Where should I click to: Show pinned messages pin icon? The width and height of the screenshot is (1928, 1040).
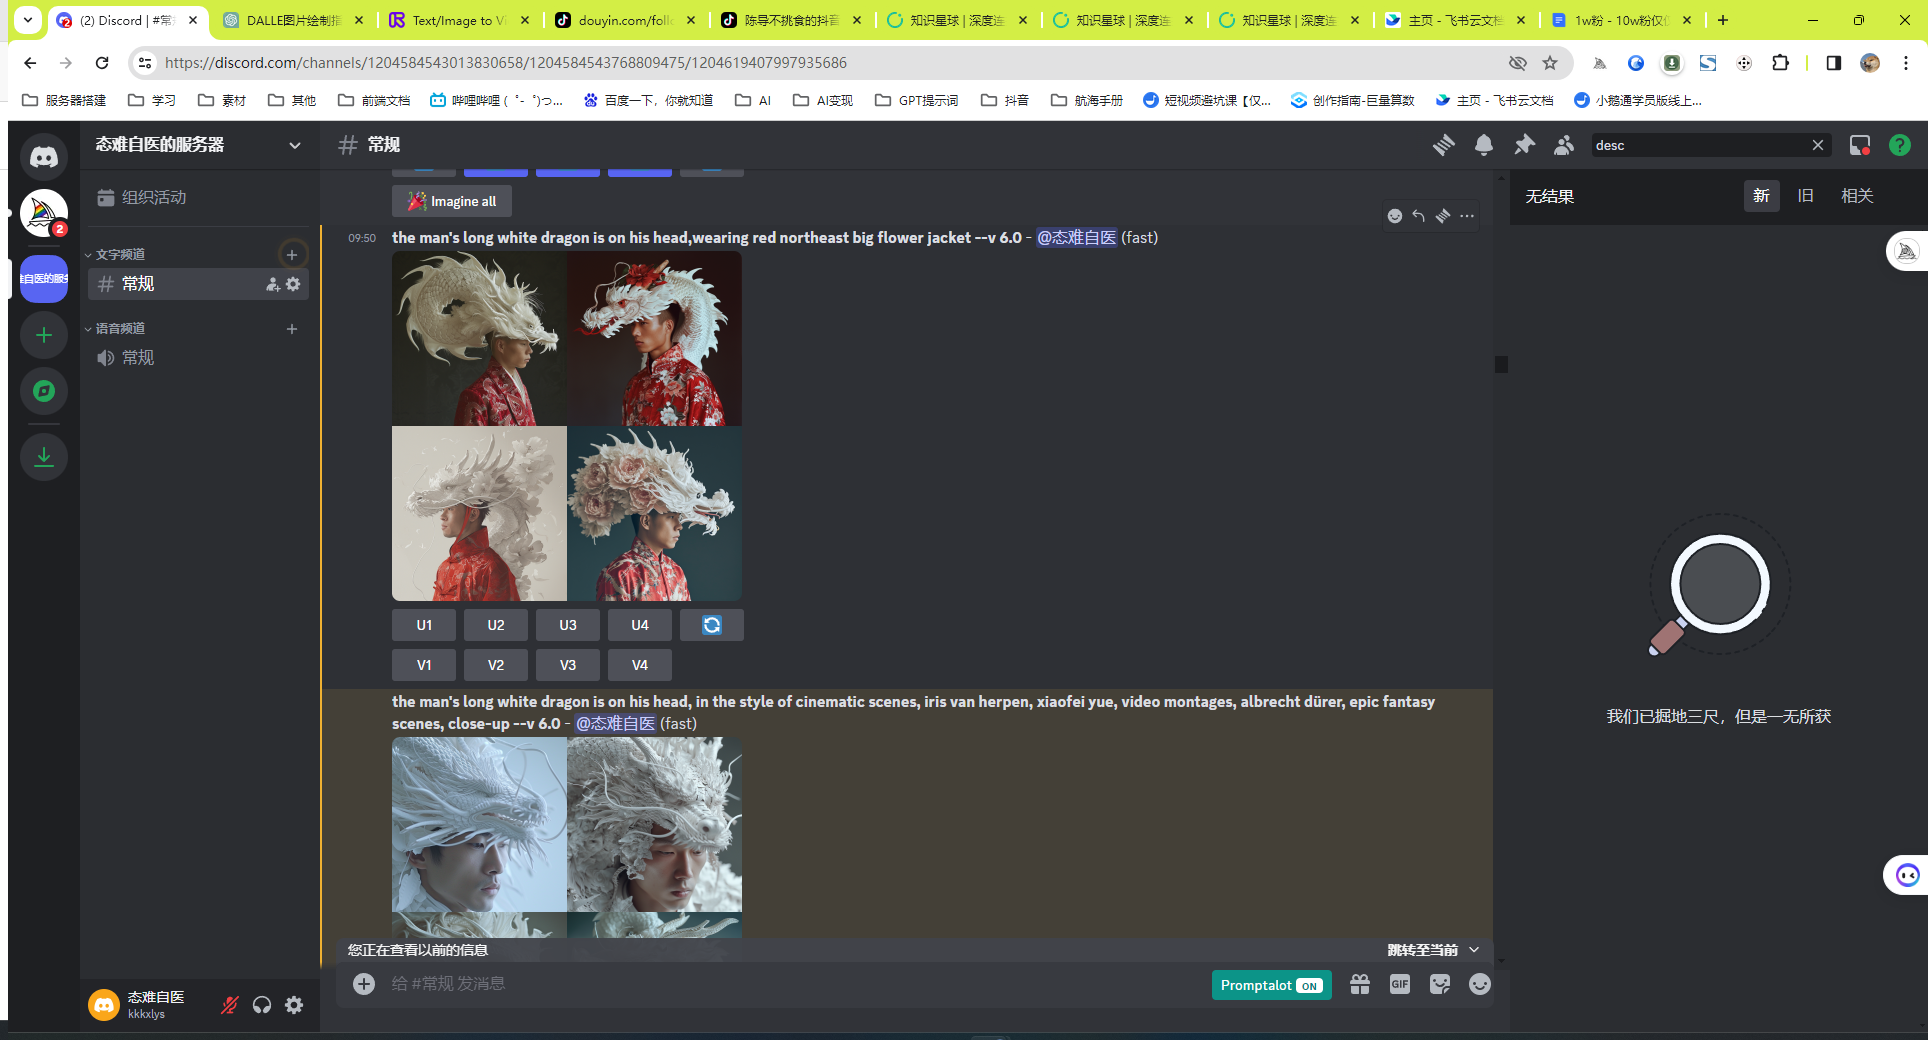1524,145
